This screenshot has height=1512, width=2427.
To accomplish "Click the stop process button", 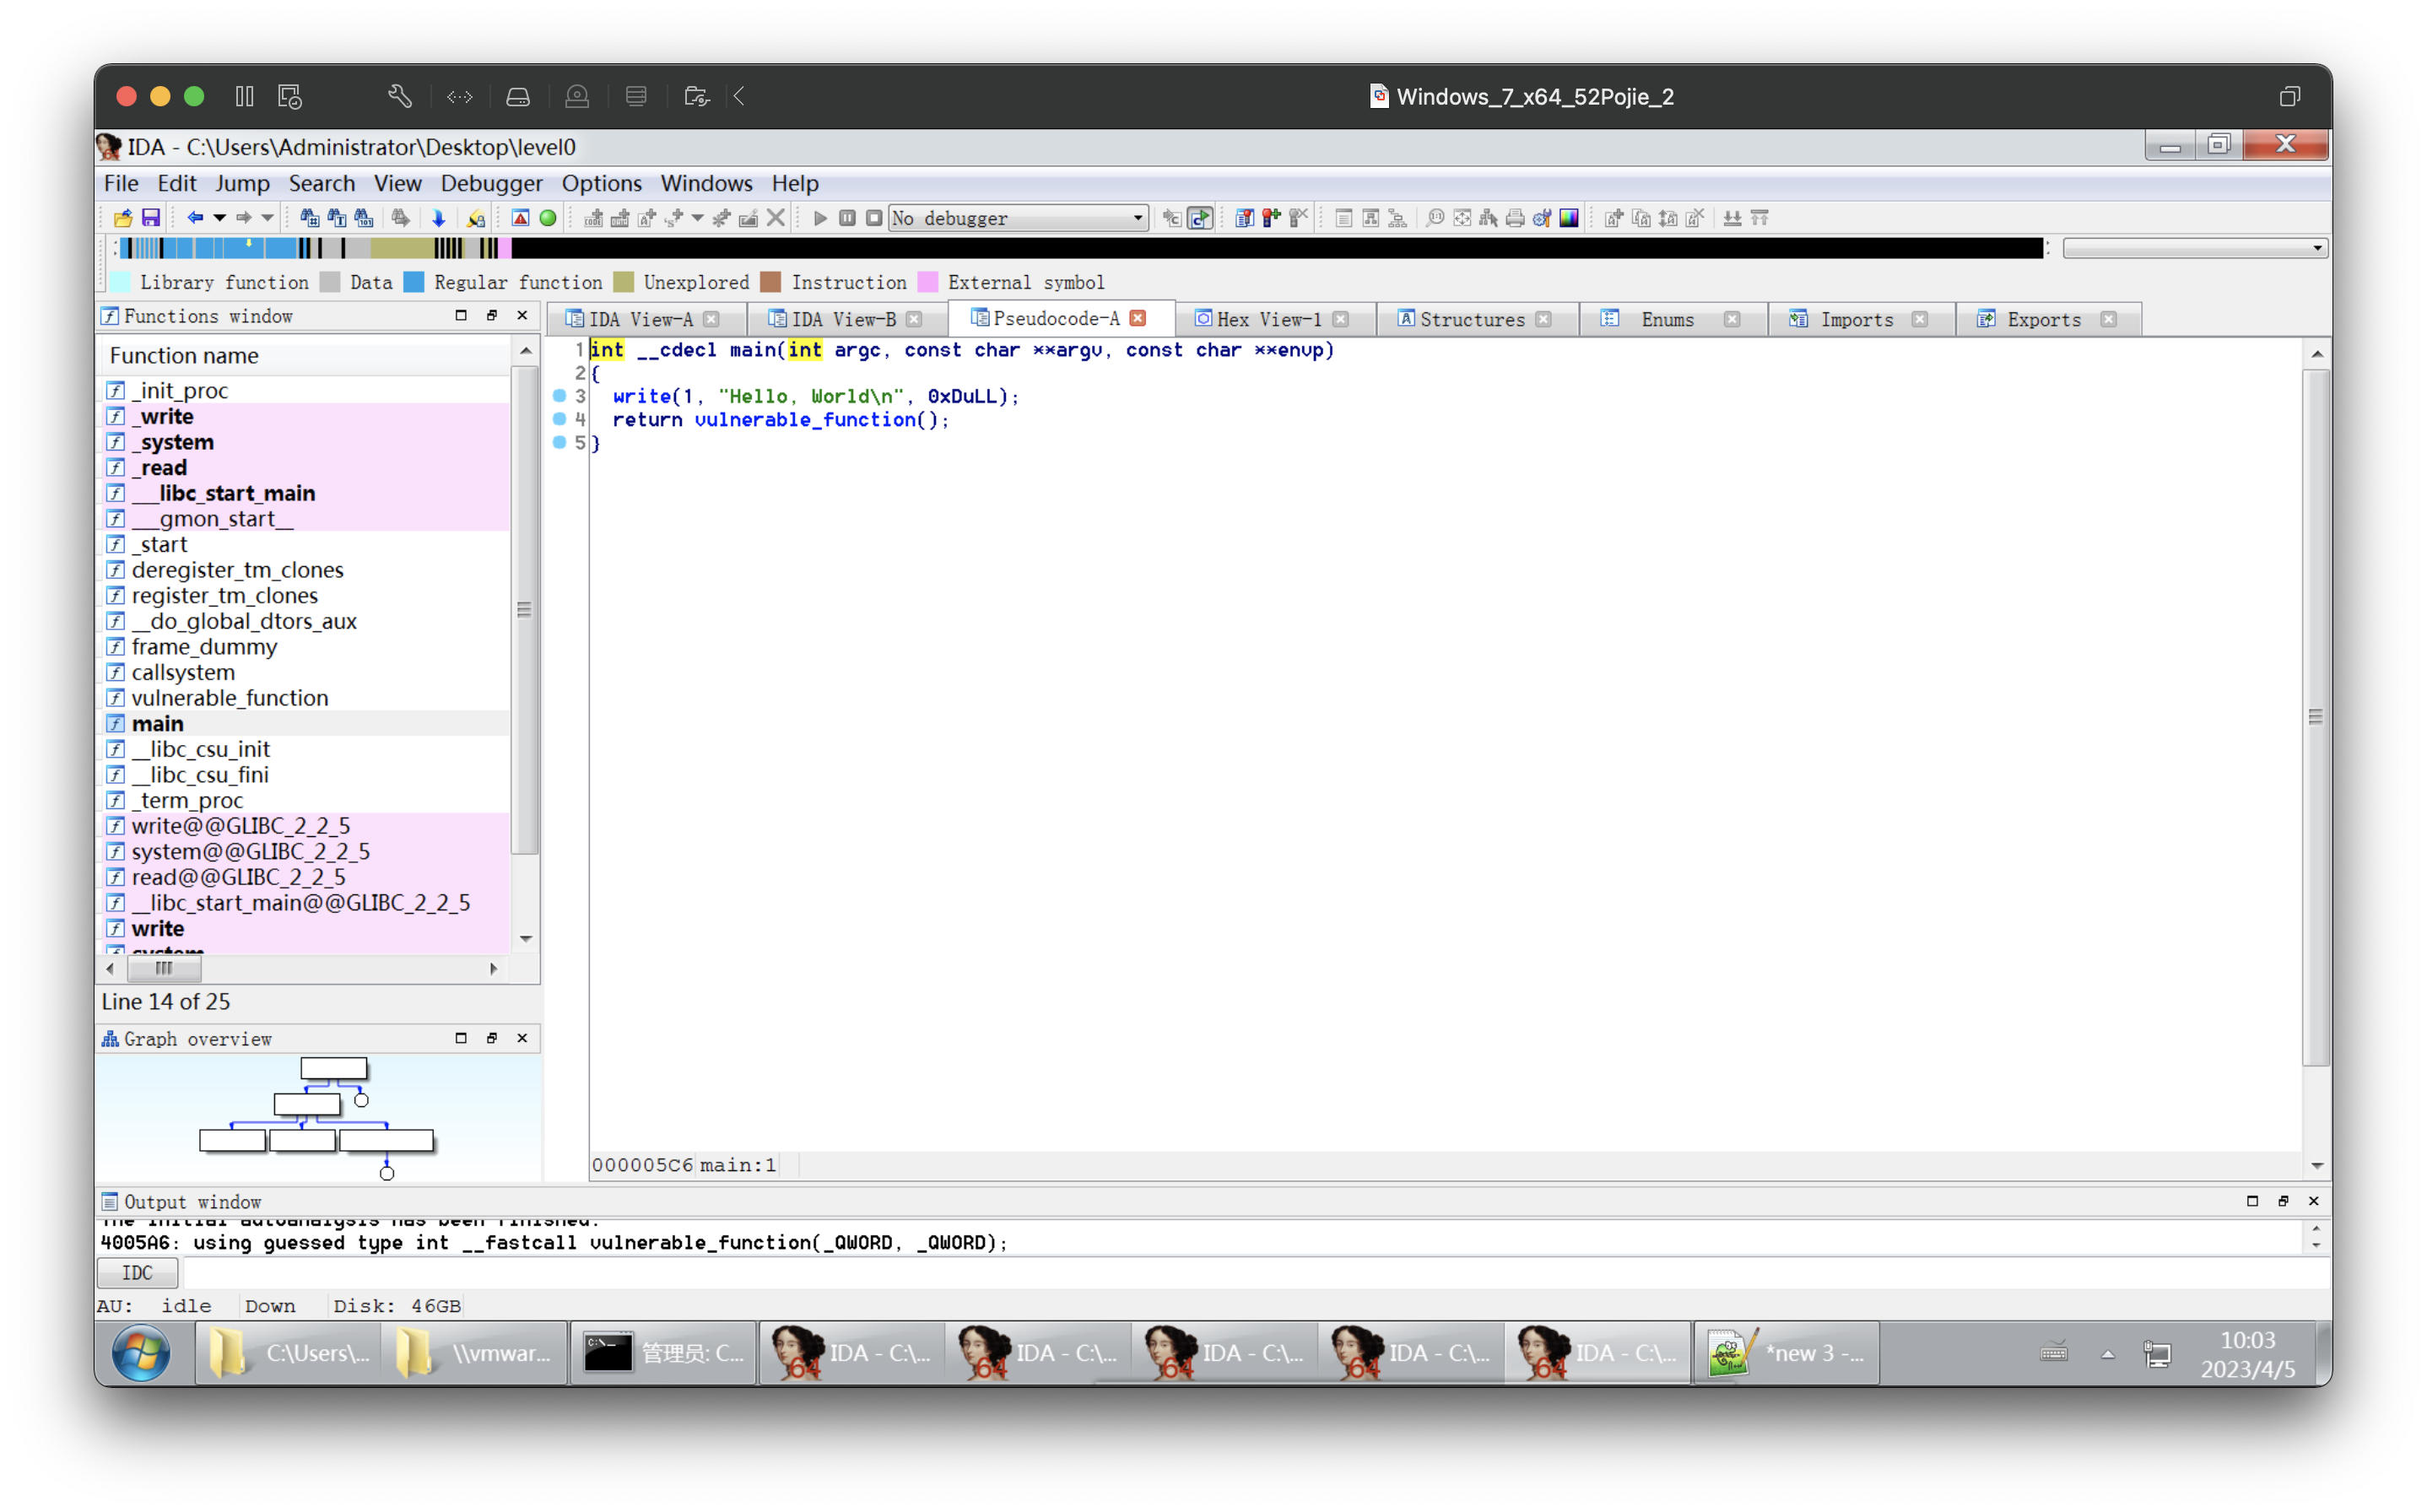I will tap(874, 218).
